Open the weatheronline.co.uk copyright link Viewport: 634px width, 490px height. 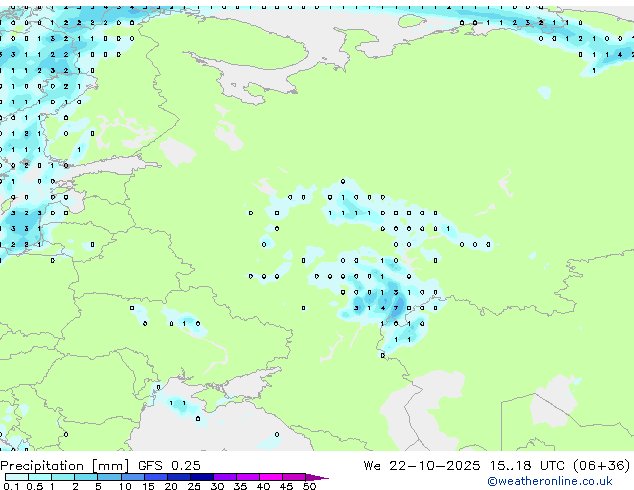click(x=550, y=481)
